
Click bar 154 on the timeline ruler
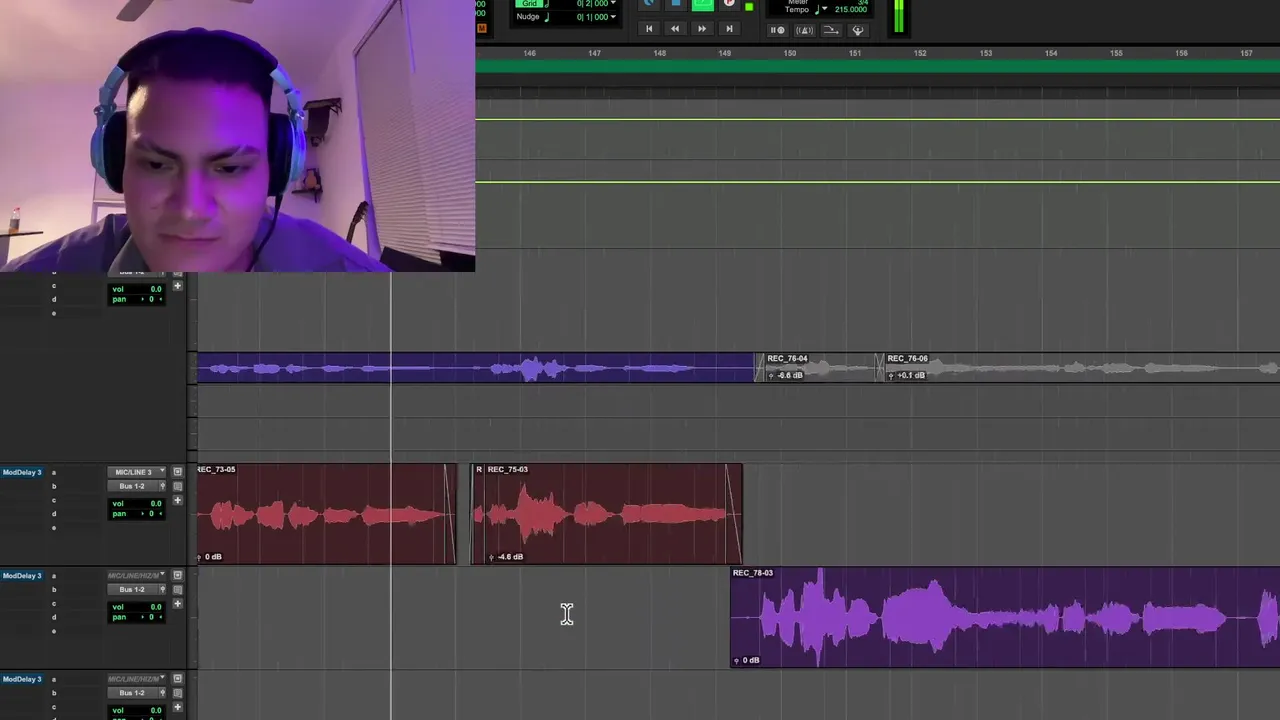pyautogui.click(x=1051, y=53)
